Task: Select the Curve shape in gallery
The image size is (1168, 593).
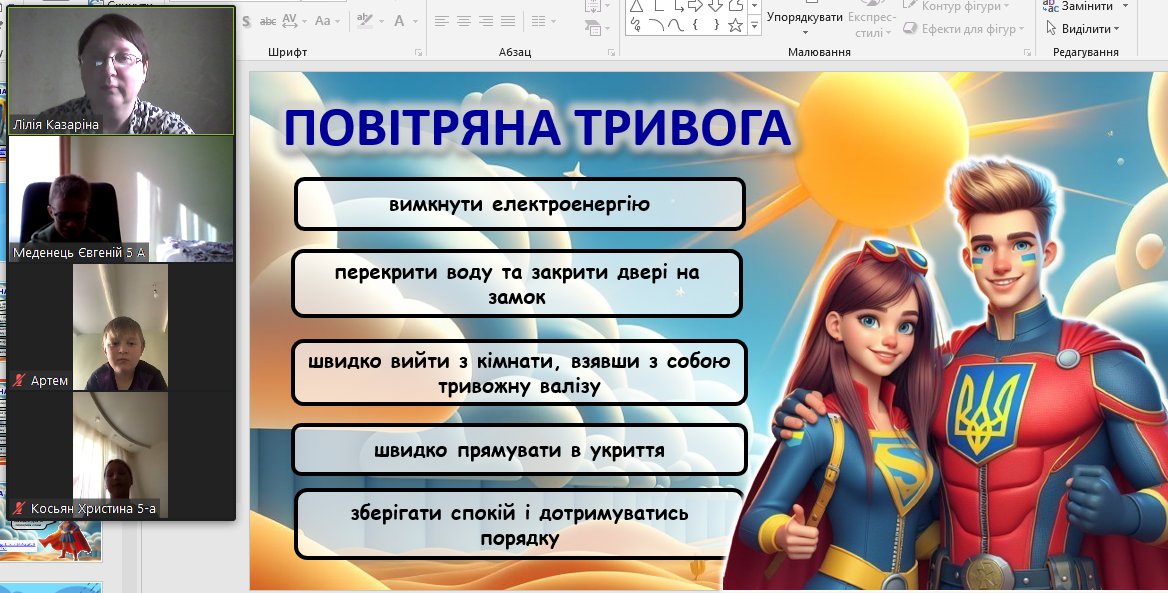Action: (x=676, y=25)
